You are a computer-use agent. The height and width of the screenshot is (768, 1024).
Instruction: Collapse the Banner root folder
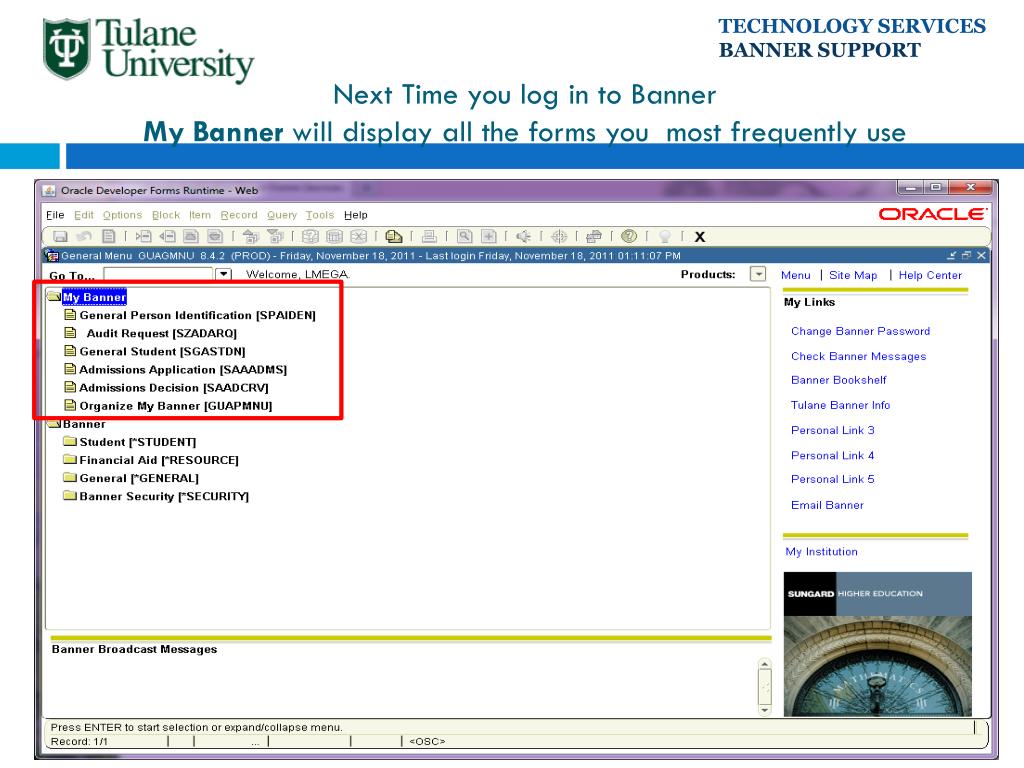(54, 424)
